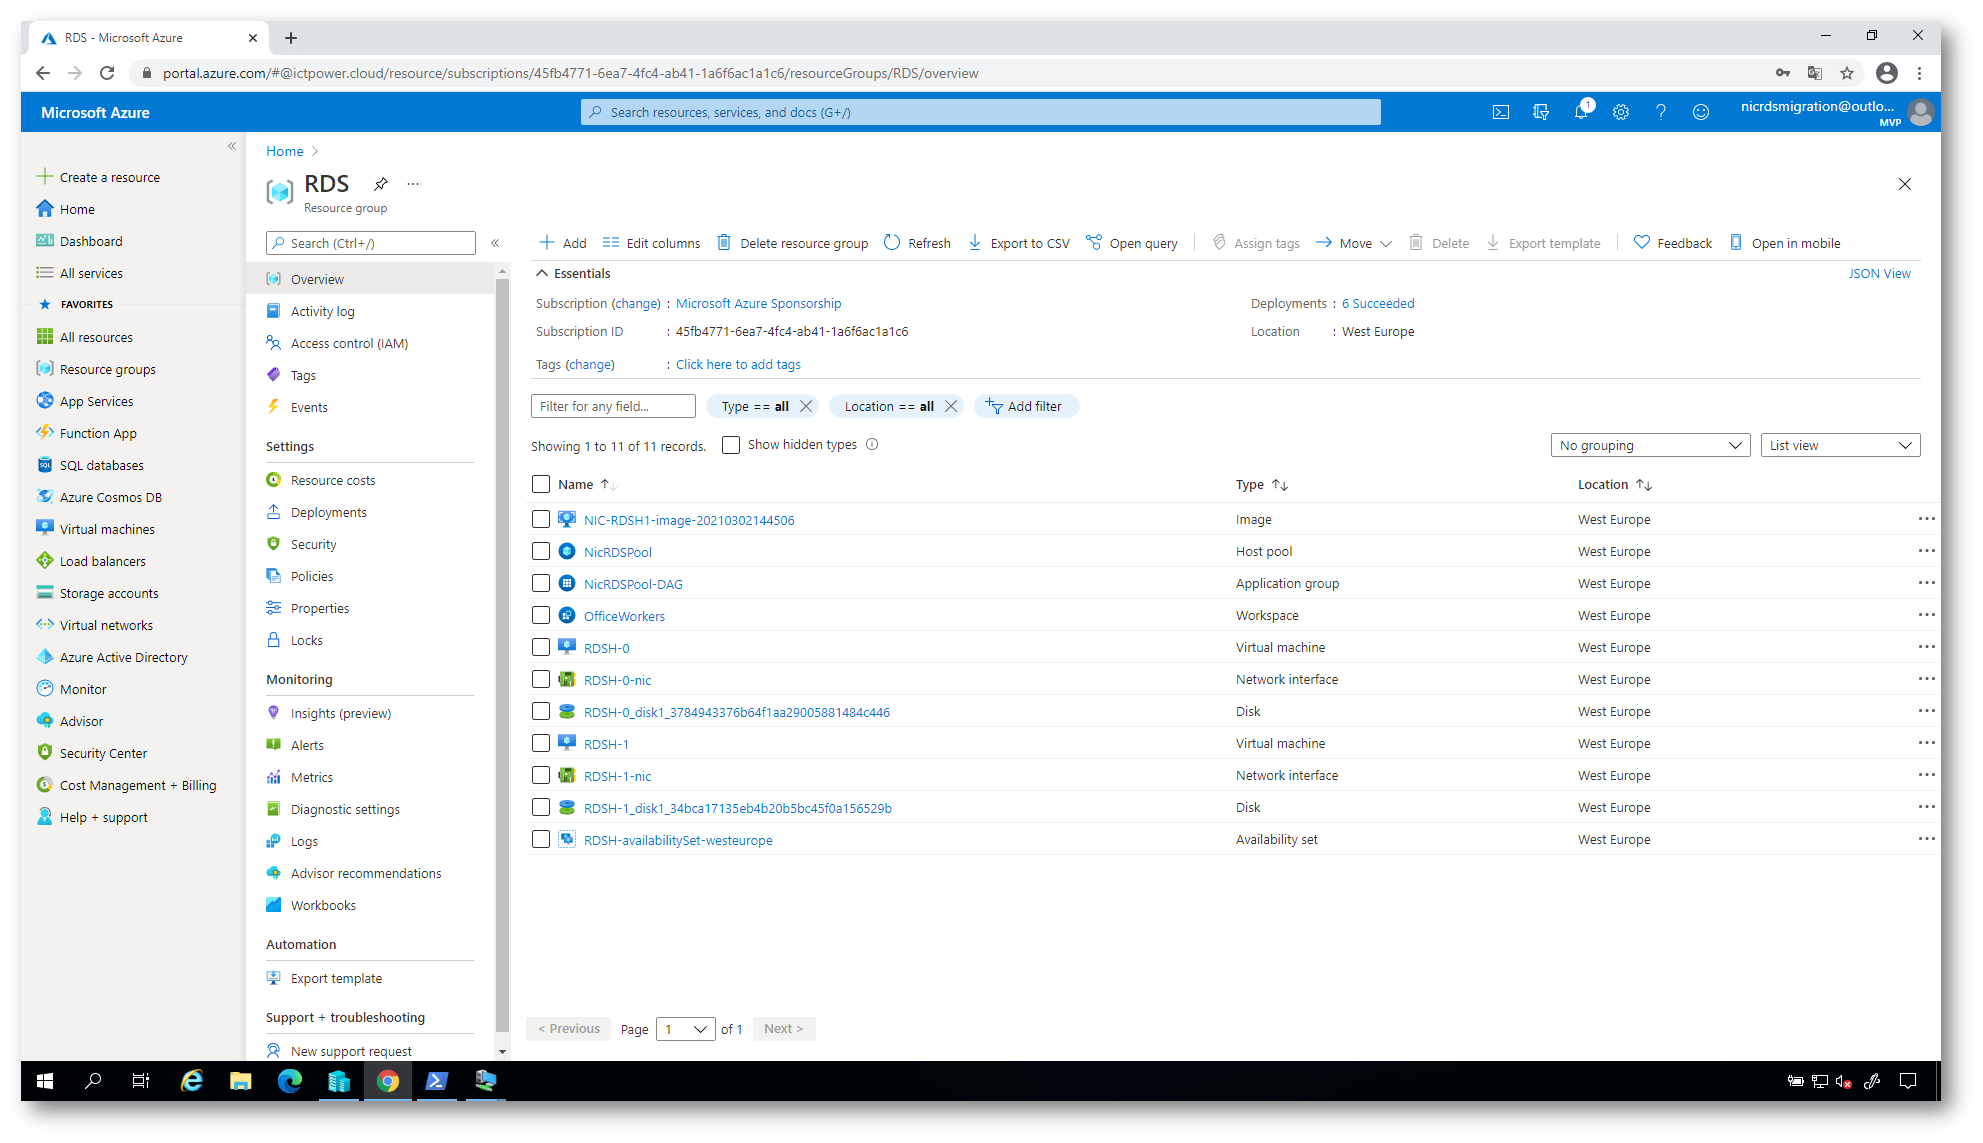Open the Page number dropdown
Screen dimensions: 1983x1143
point(686,1029)
